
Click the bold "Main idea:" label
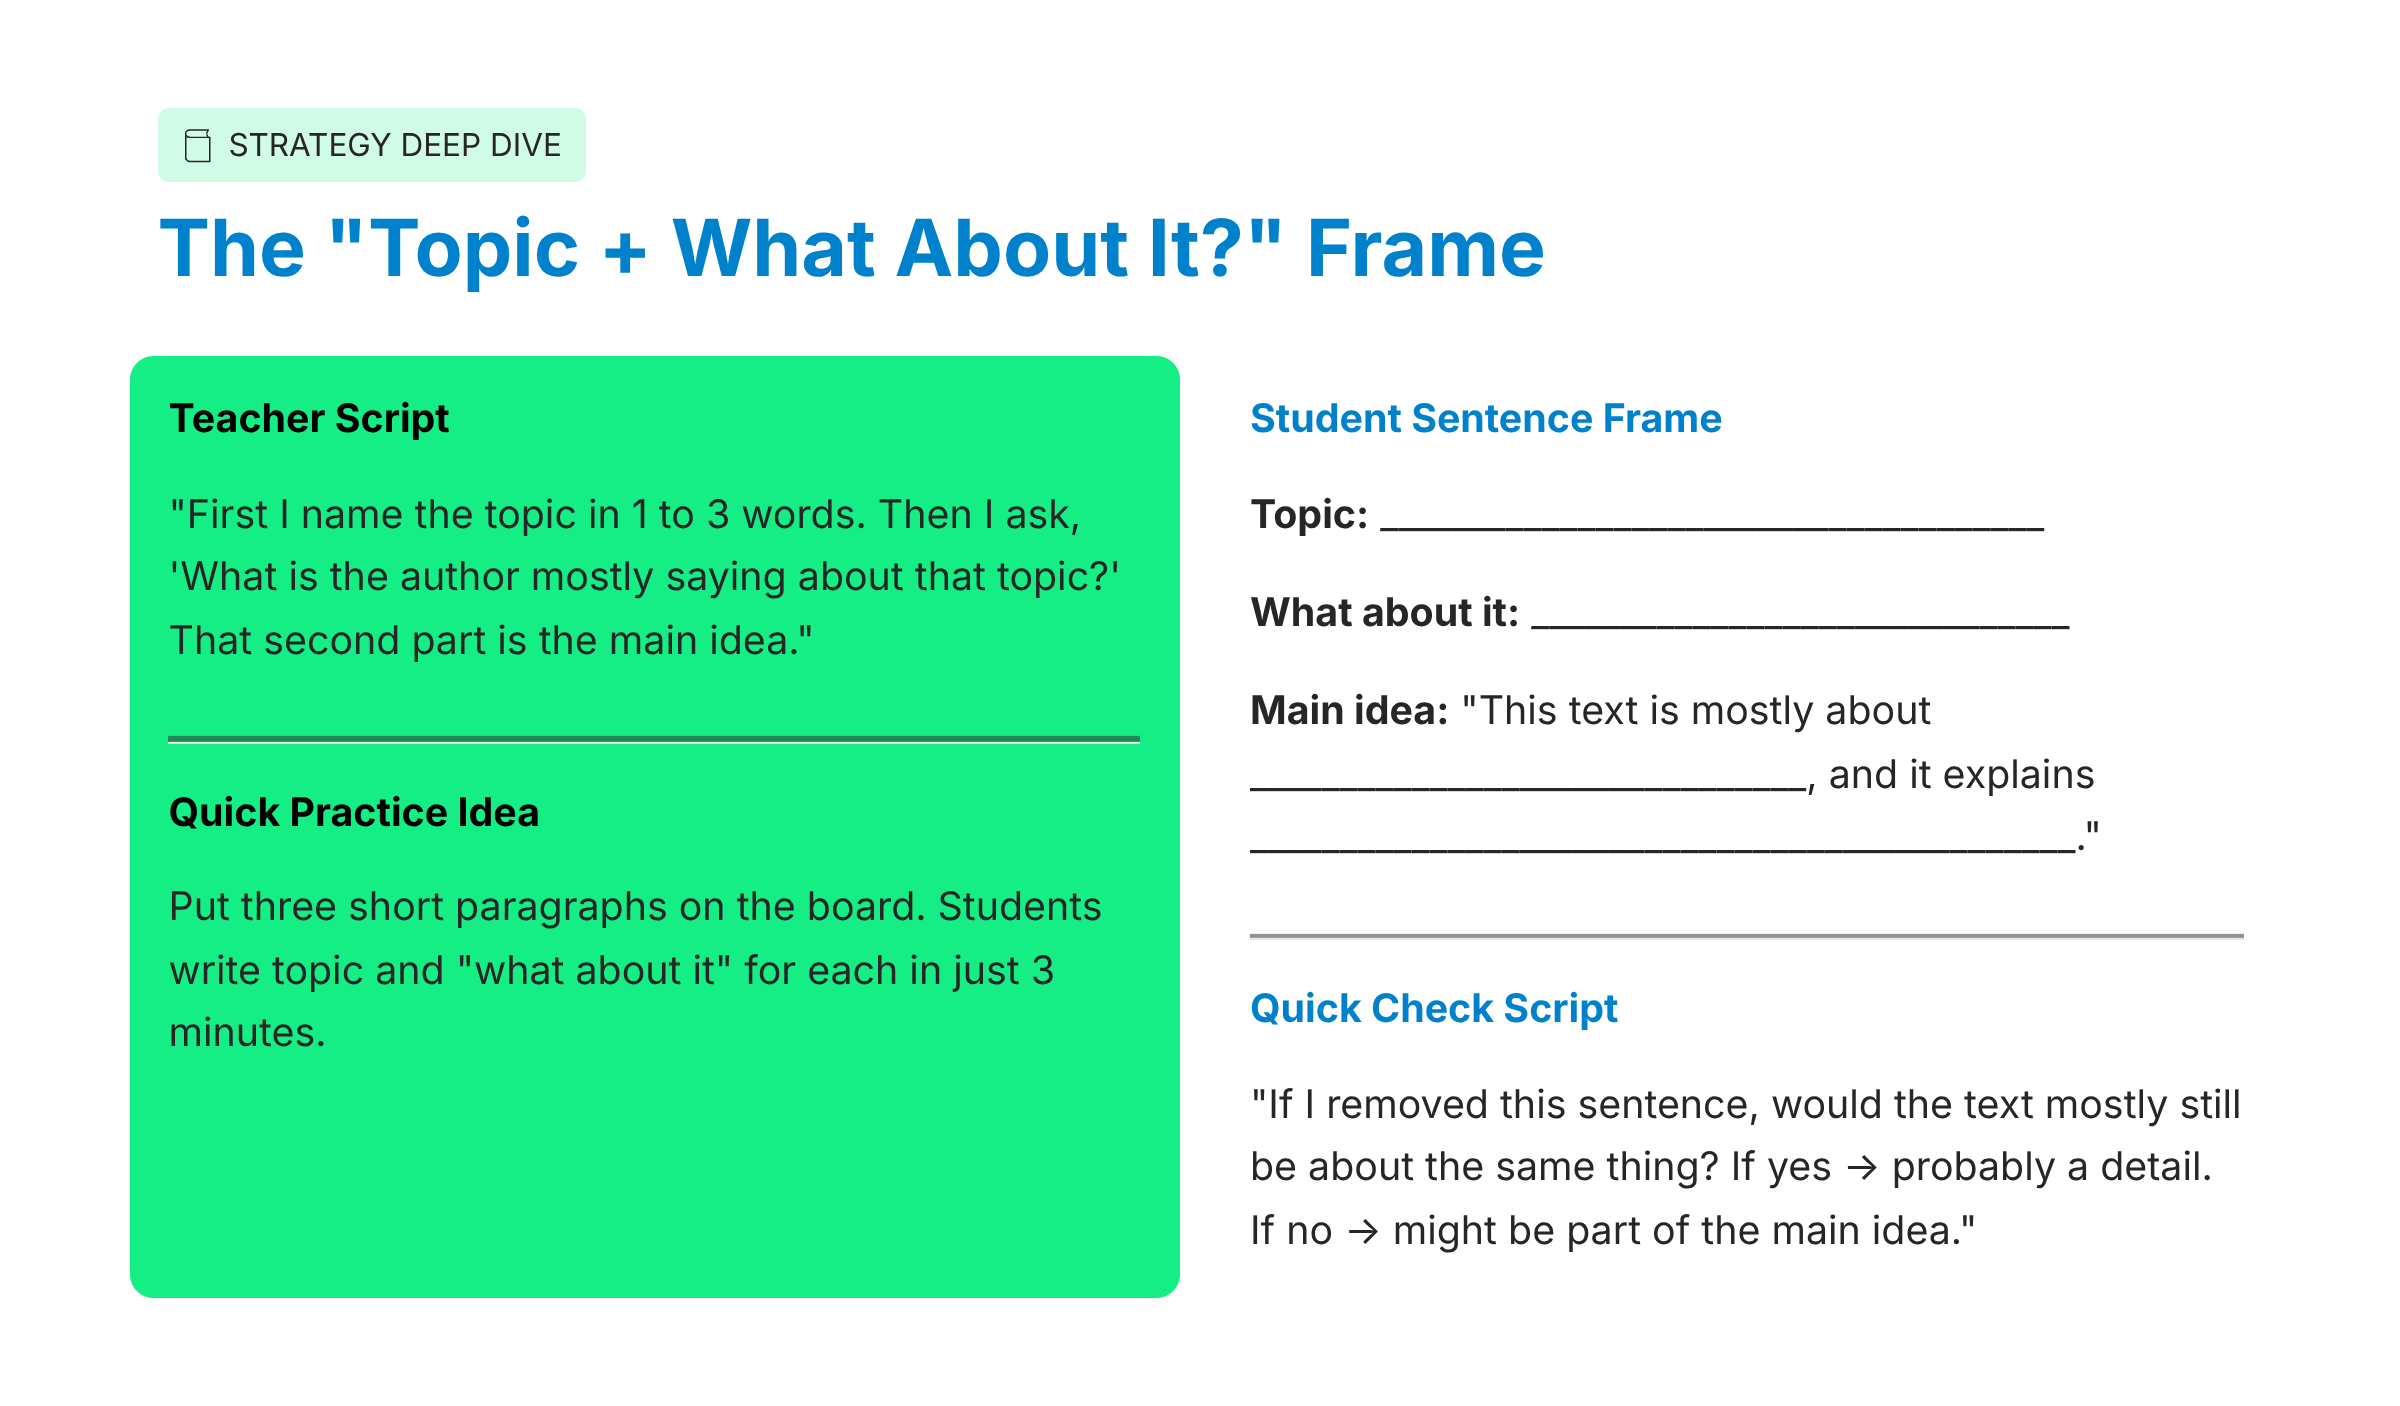1349,710
